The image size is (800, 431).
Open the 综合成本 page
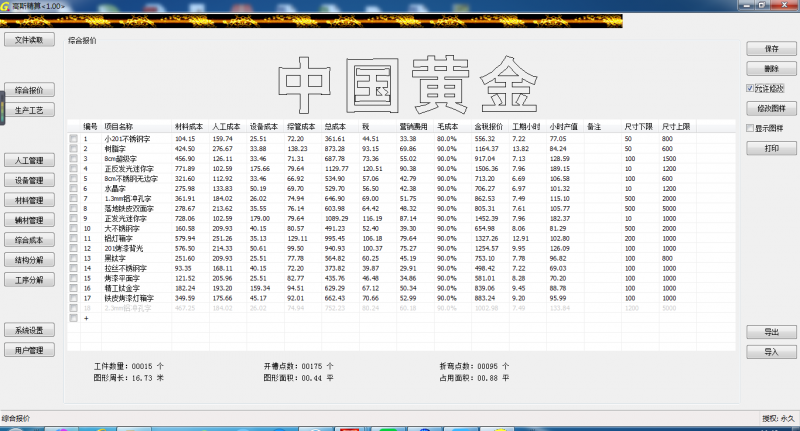(29, 240)
